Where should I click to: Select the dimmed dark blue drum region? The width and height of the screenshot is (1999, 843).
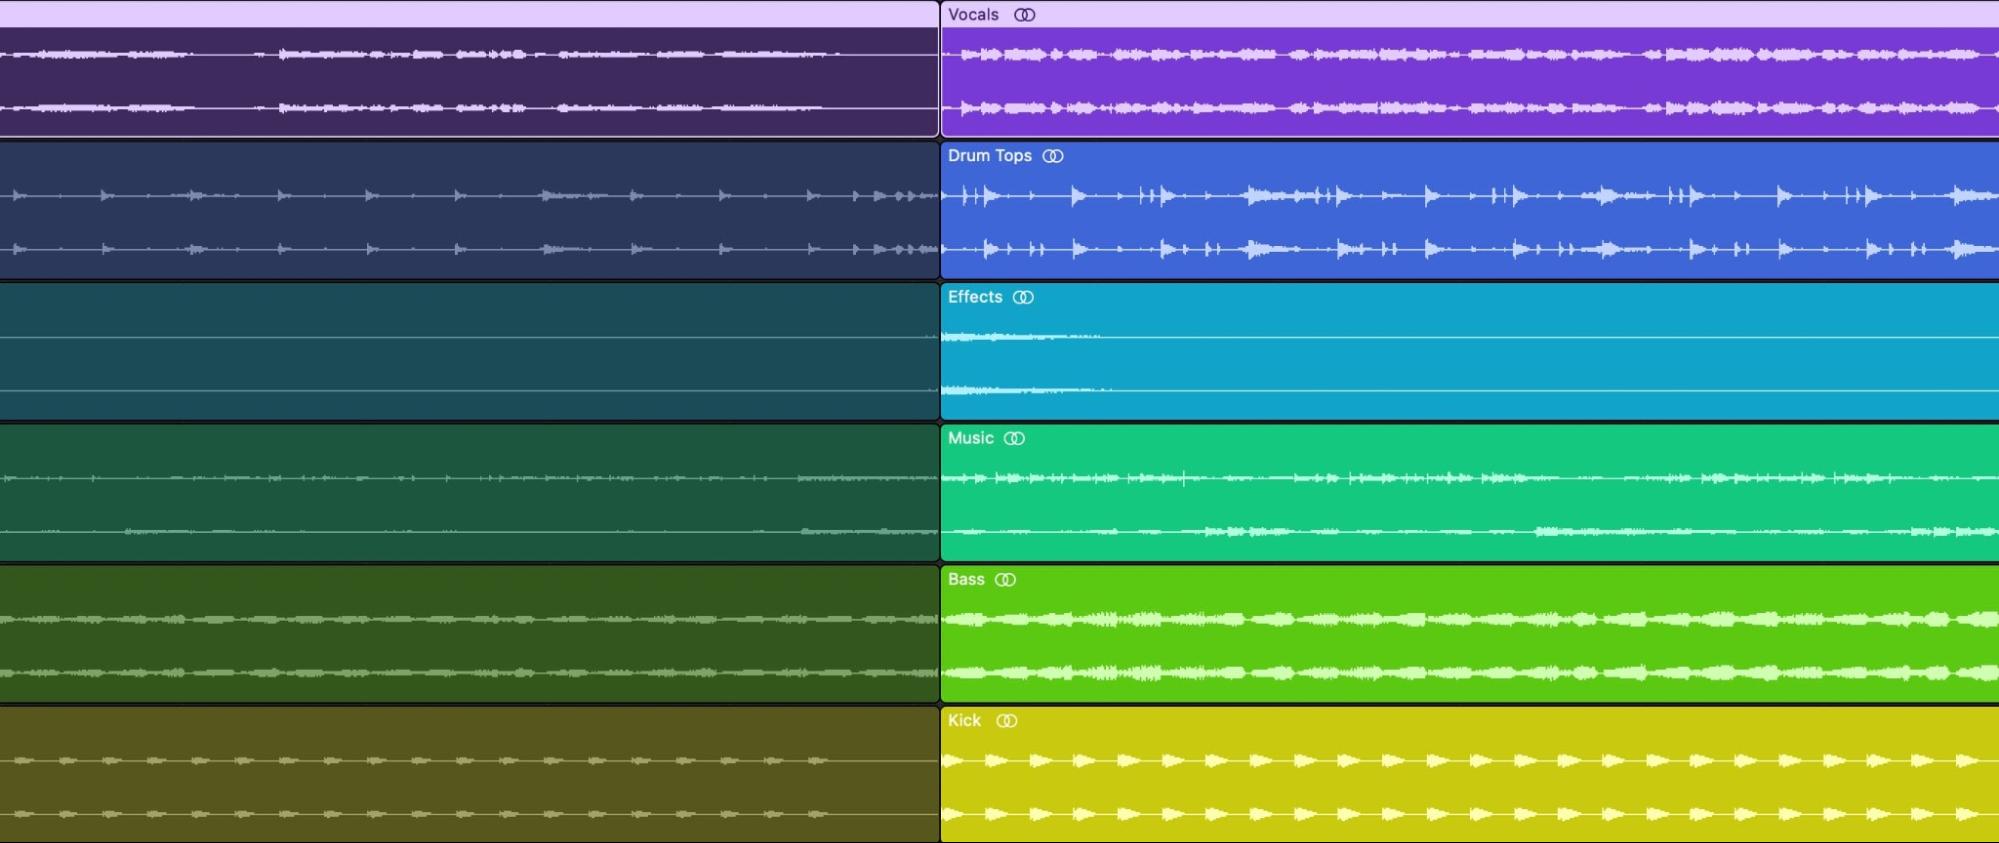click(x=469, y=210)
